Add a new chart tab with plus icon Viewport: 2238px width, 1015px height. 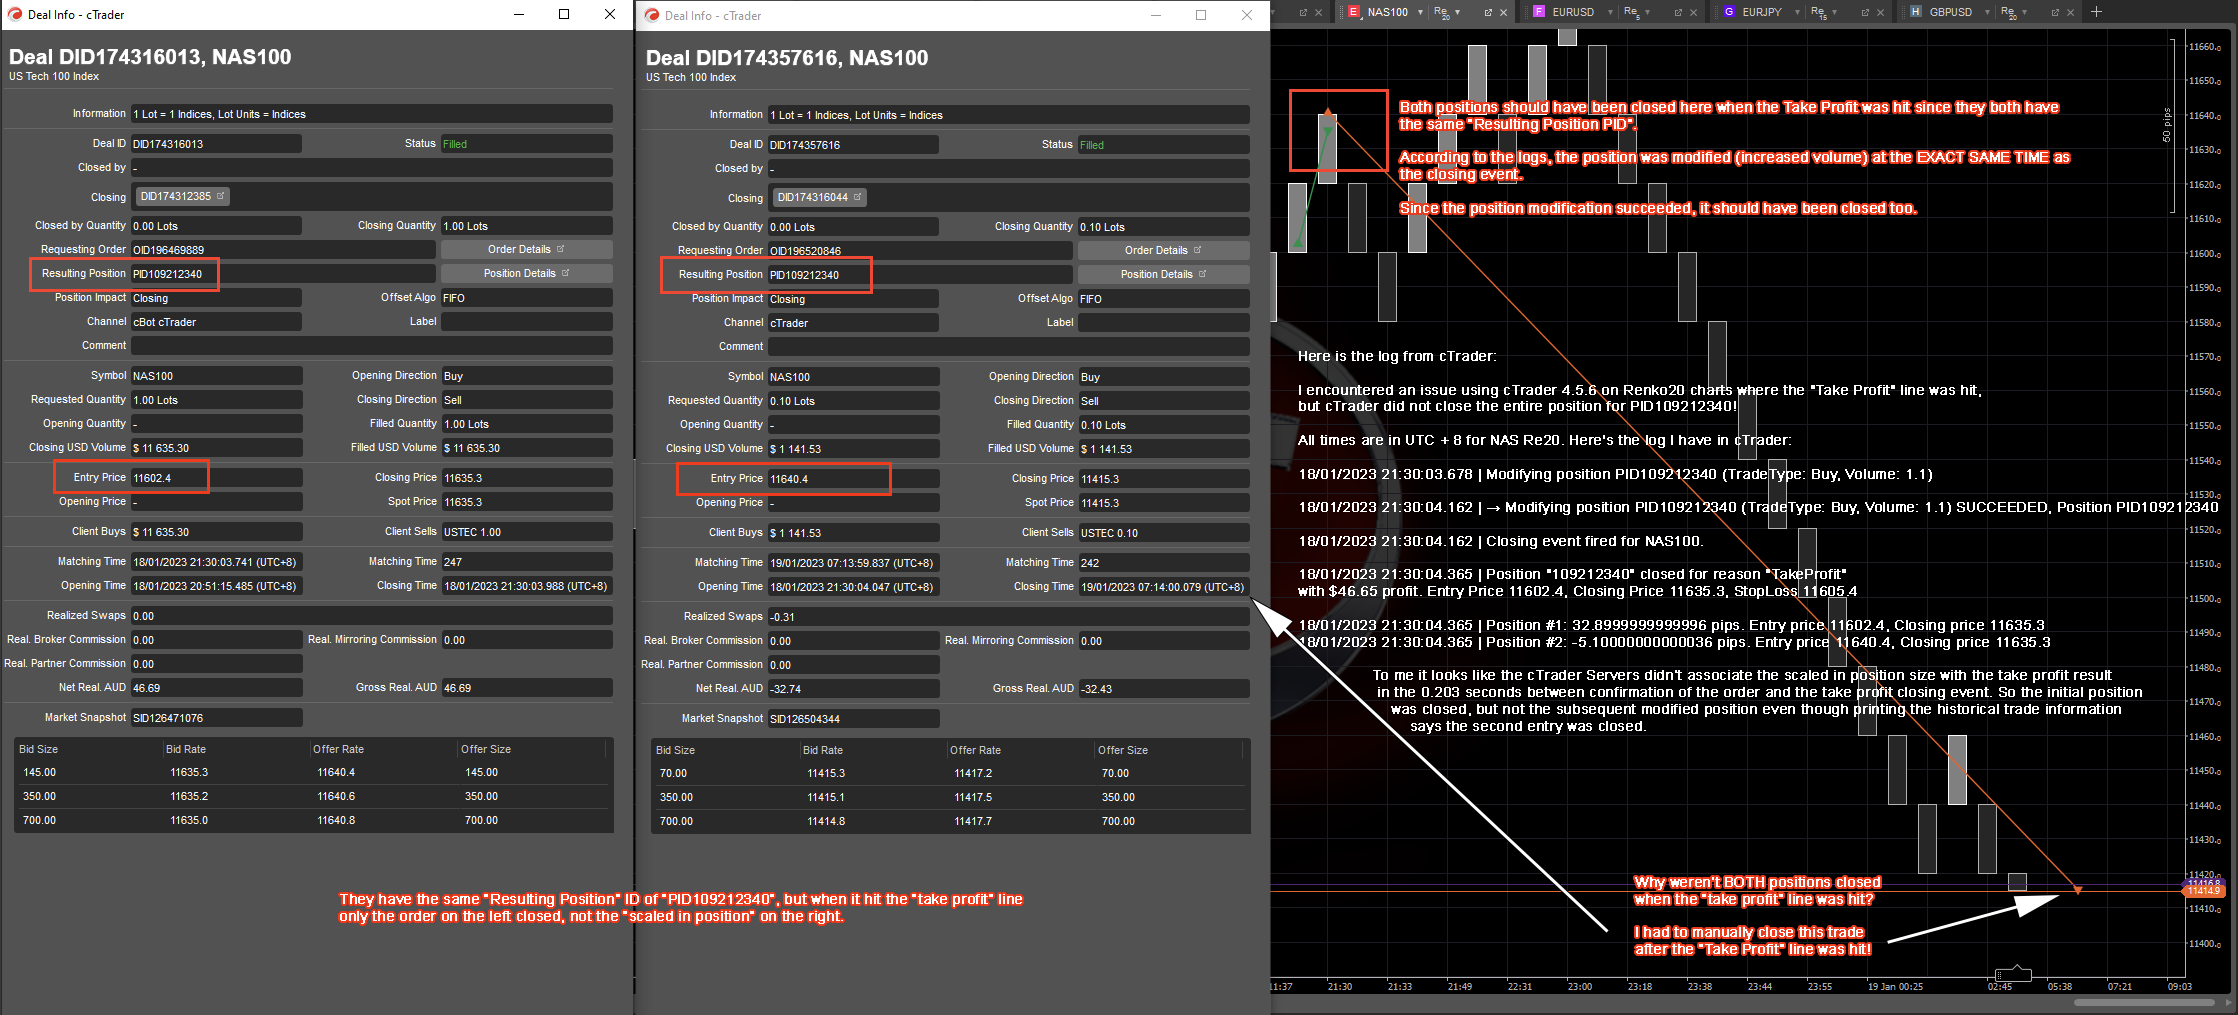2096,12
